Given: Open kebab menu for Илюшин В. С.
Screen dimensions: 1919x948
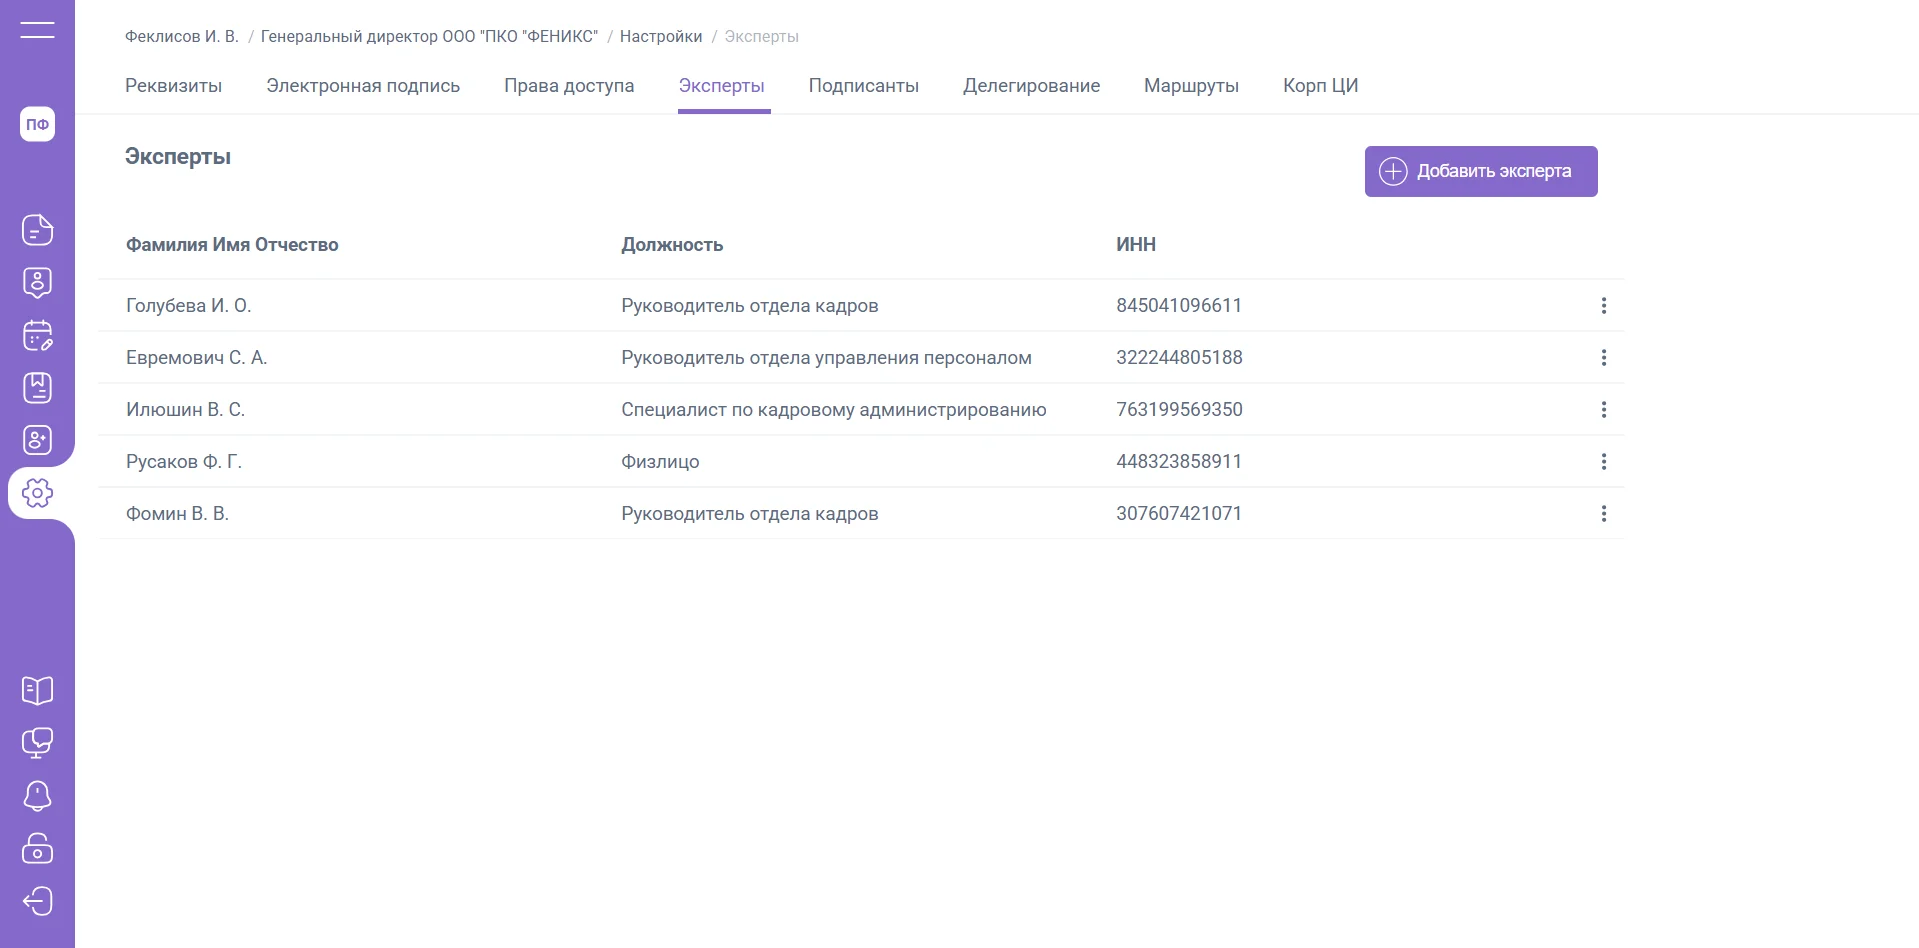Looking at the screenshot, I should 1603,410.
